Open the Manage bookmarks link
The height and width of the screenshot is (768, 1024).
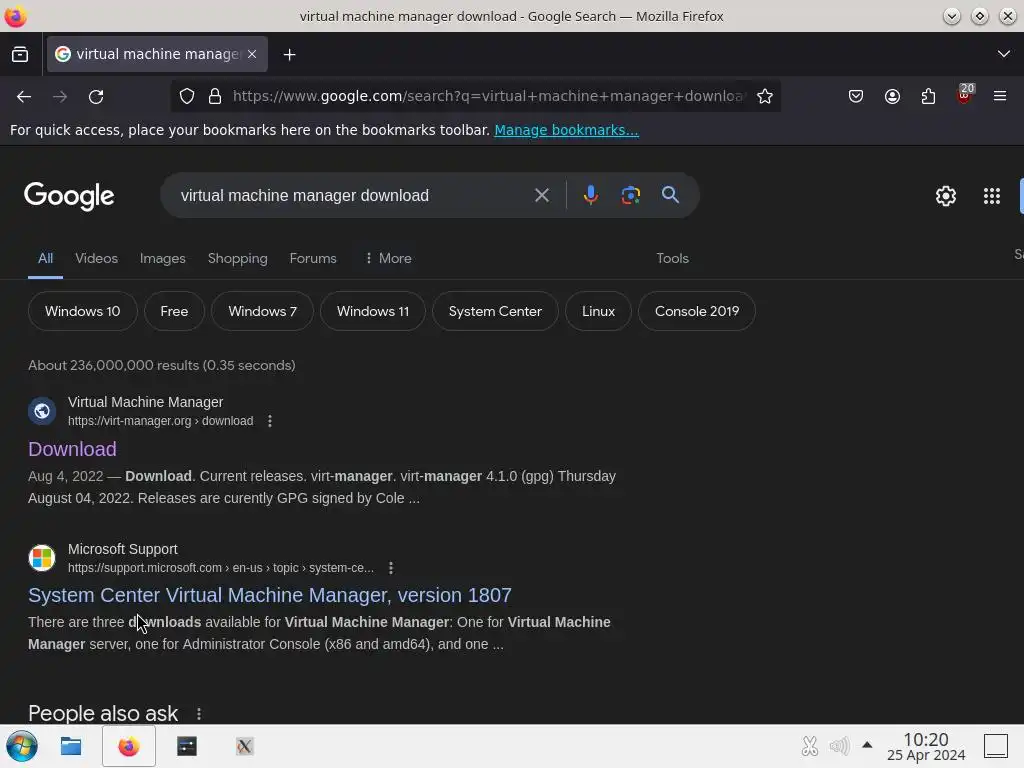[x=566, y=130]
